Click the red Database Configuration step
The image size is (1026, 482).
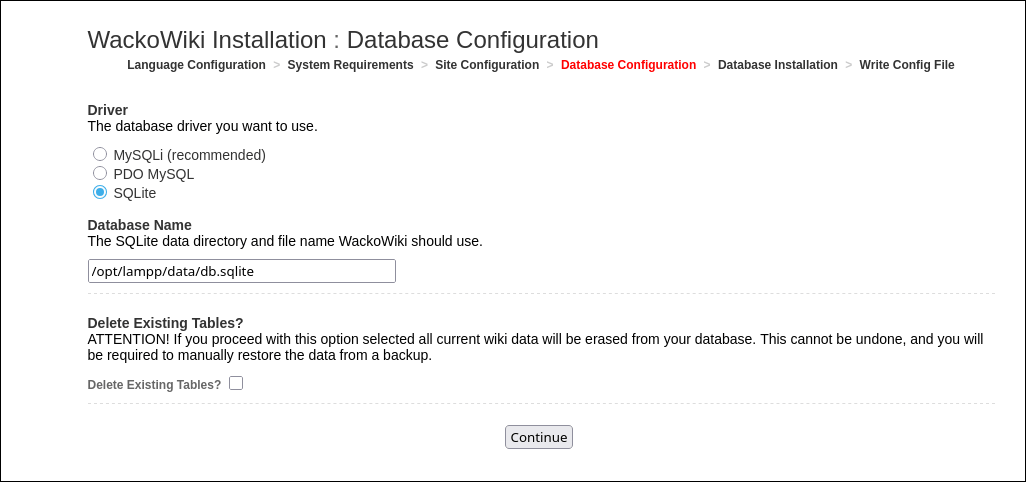(x=628, y=65)
